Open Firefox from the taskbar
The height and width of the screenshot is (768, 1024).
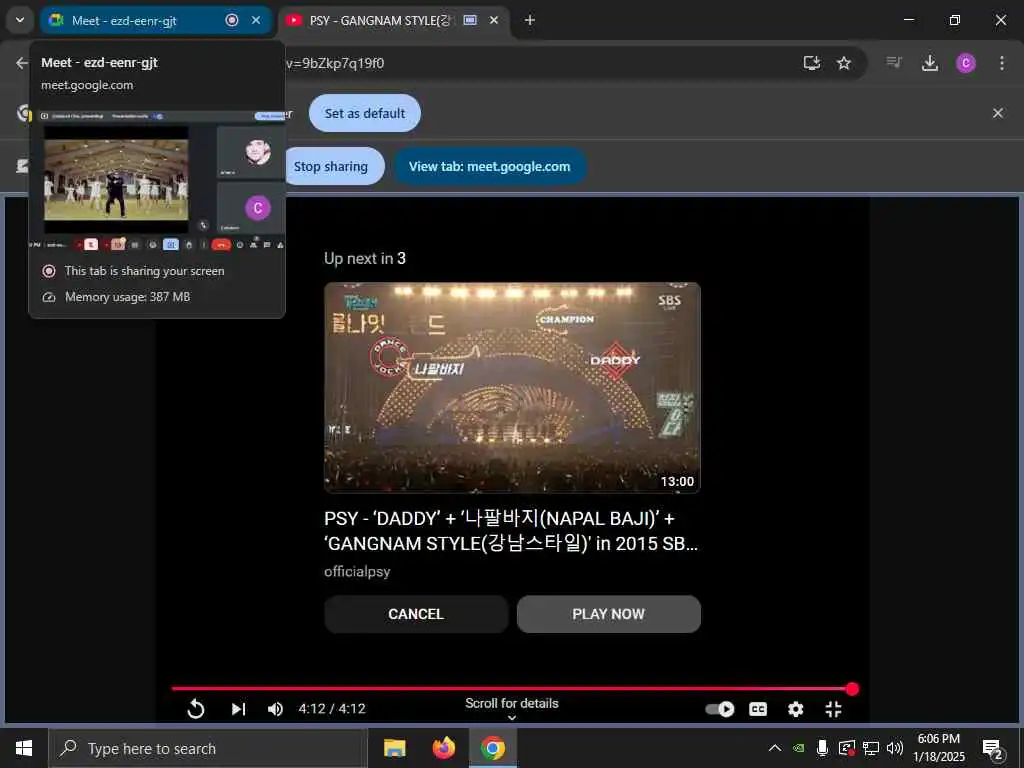tap(444, 748)
